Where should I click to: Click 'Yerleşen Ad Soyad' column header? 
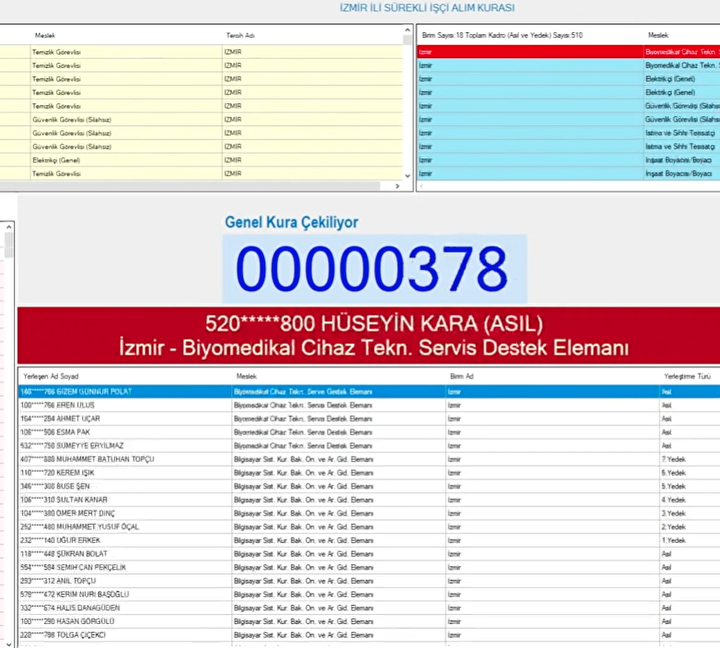pyautogui.click(x=51, y=377)
